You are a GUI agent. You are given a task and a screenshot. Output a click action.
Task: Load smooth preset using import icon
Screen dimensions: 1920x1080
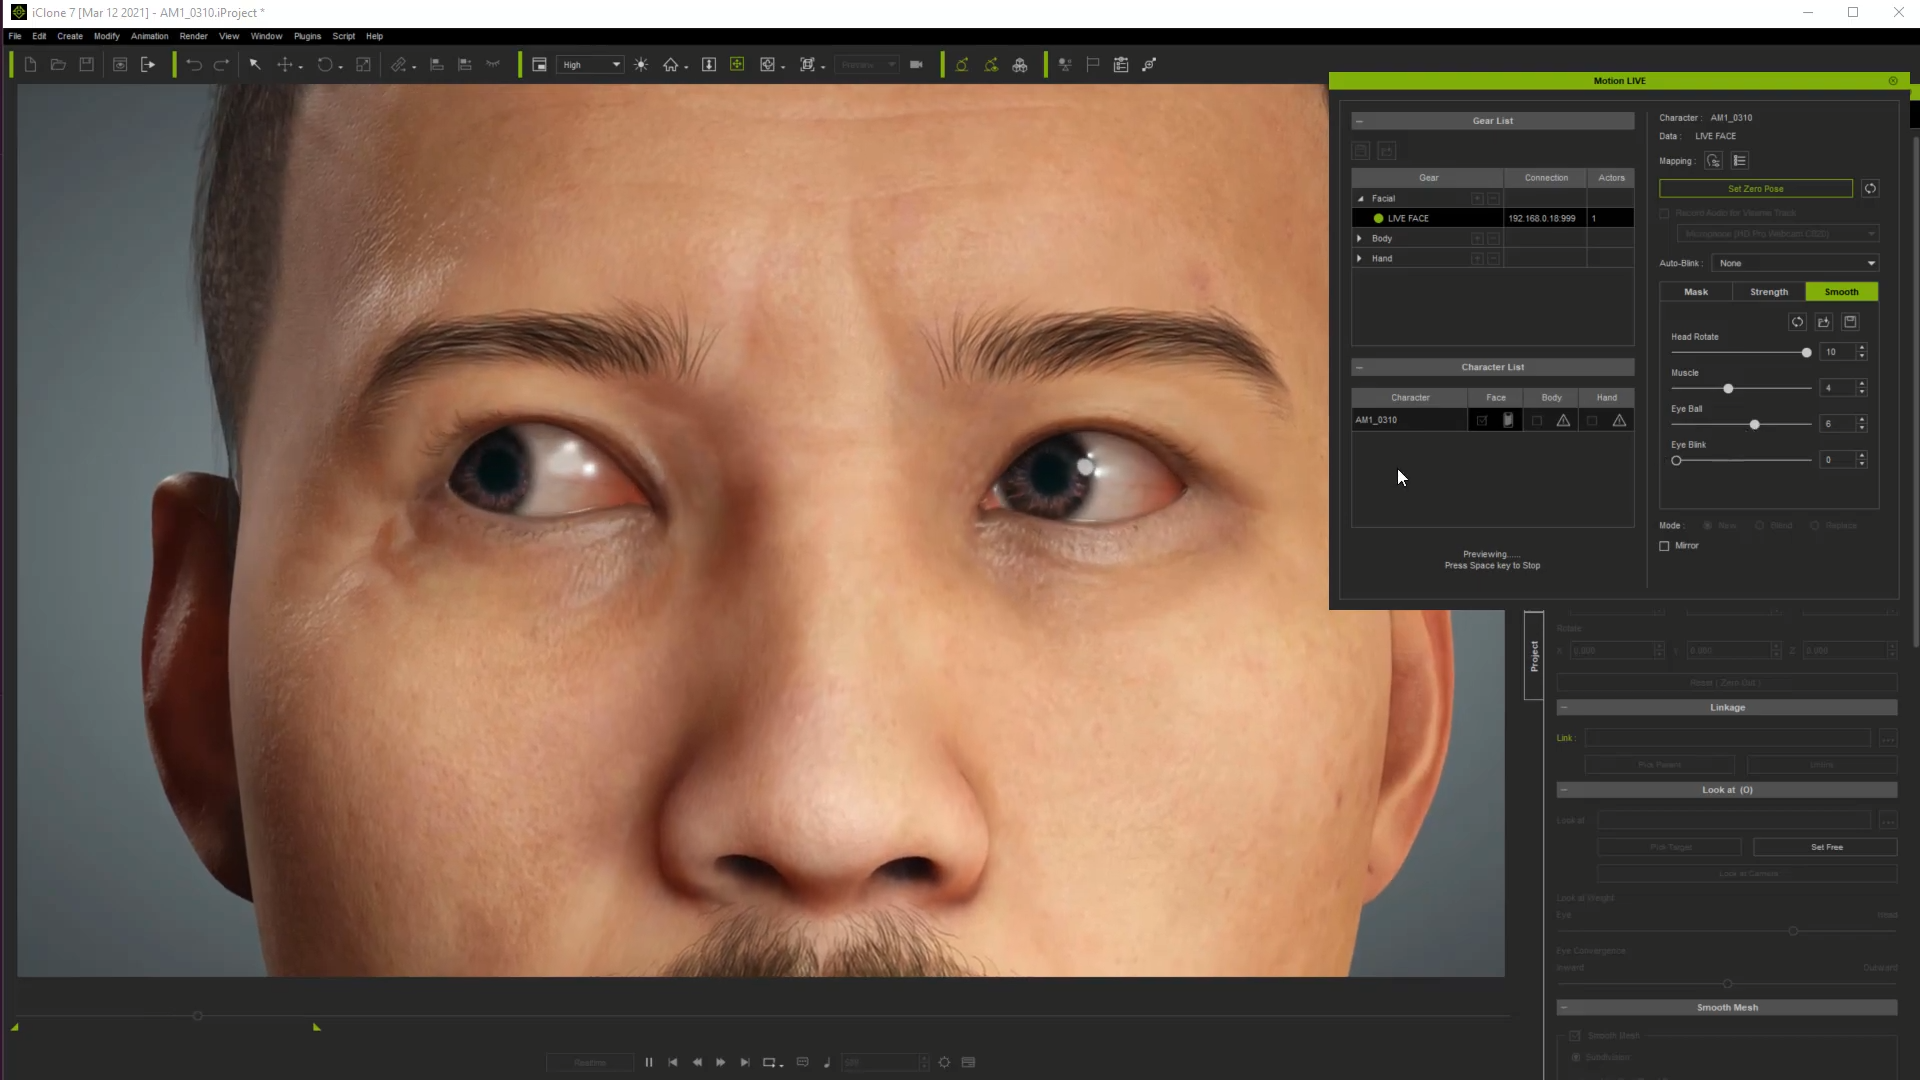coord(1824,322)
